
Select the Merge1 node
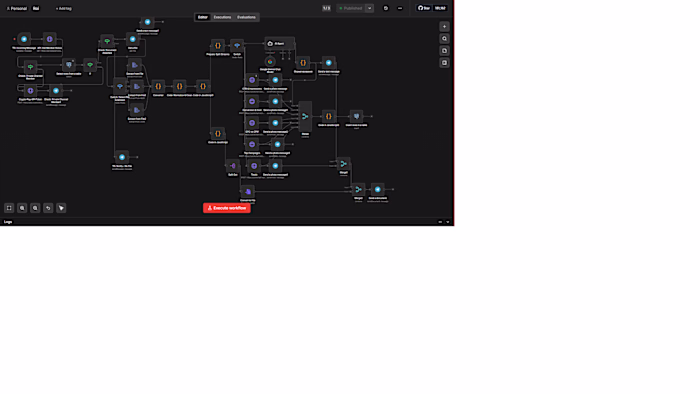(x=344, y=164)
